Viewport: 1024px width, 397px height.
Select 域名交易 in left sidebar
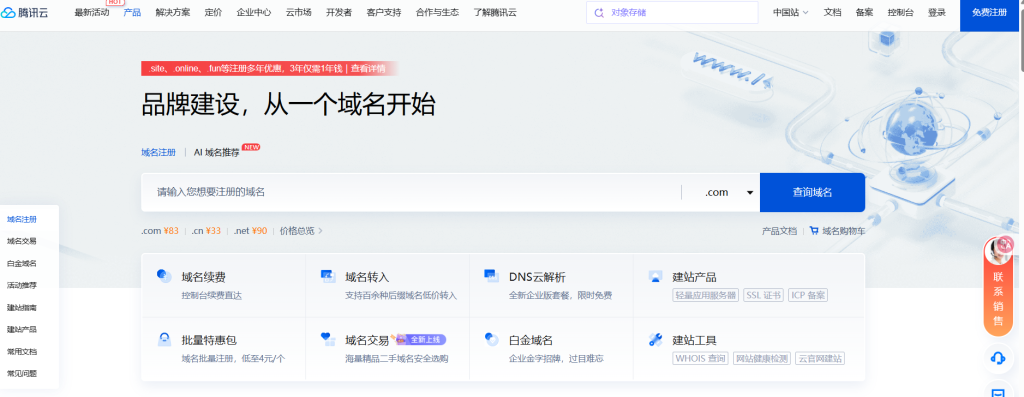[x=22, y=241]
